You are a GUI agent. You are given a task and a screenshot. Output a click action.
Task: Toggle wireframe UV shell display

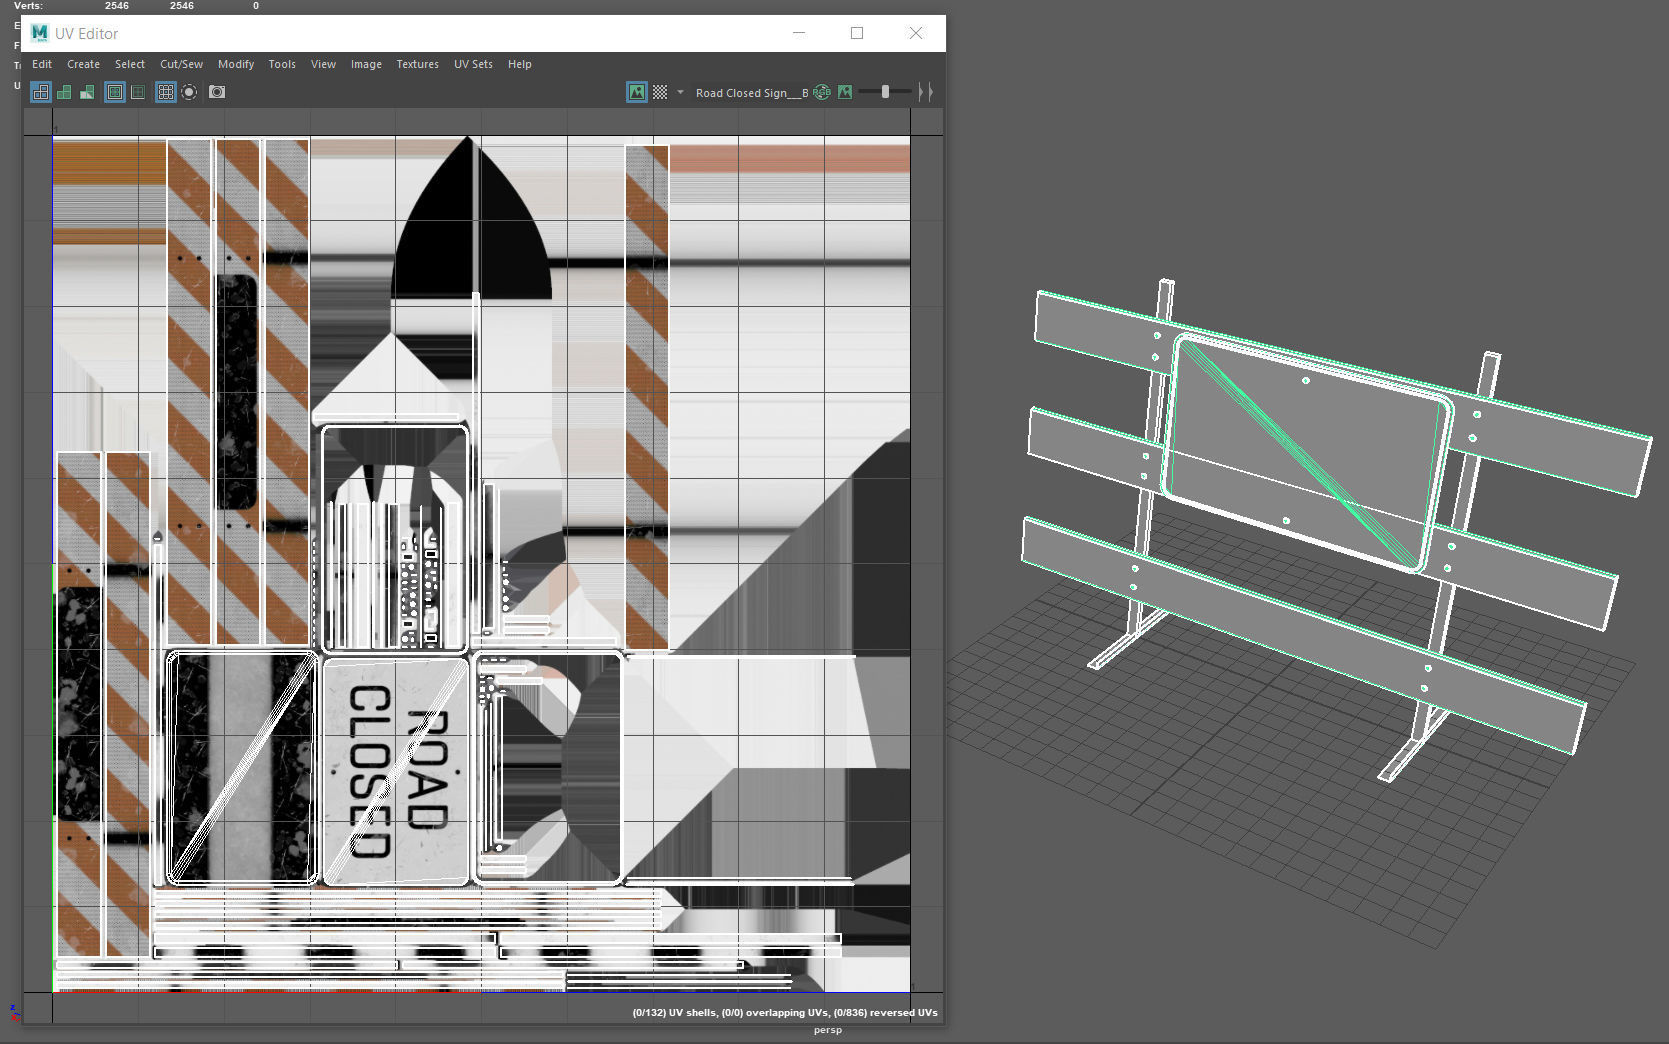(x=41, y=92)
